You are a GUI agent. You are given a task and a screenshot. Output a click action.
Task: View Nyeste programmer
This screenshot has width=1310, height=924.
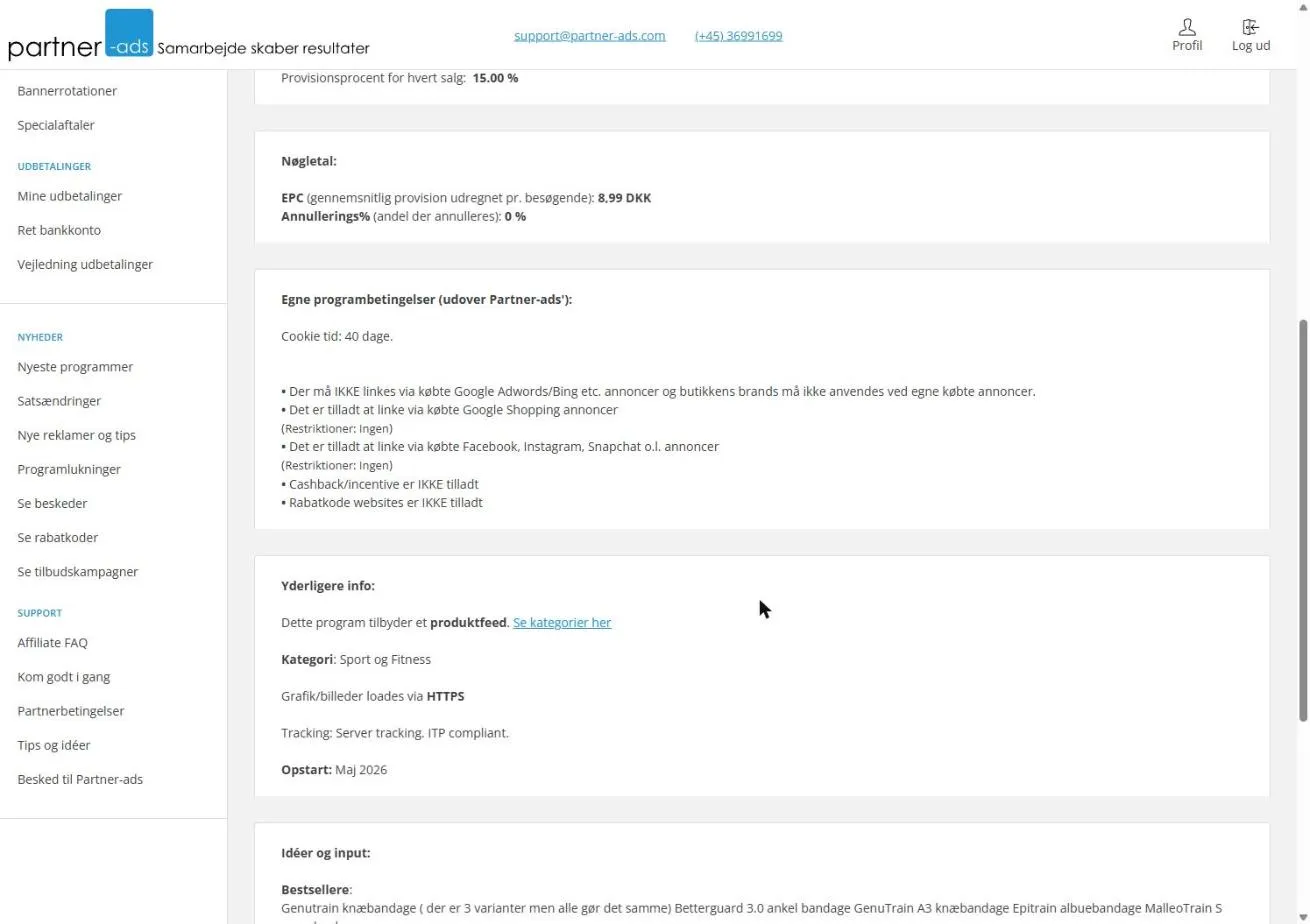click(75, 367)
